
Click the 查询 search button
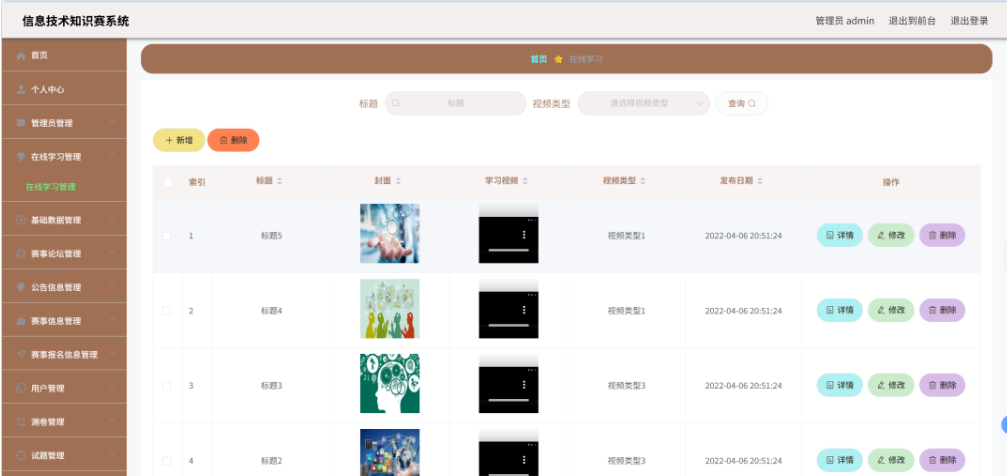point(742,103)
